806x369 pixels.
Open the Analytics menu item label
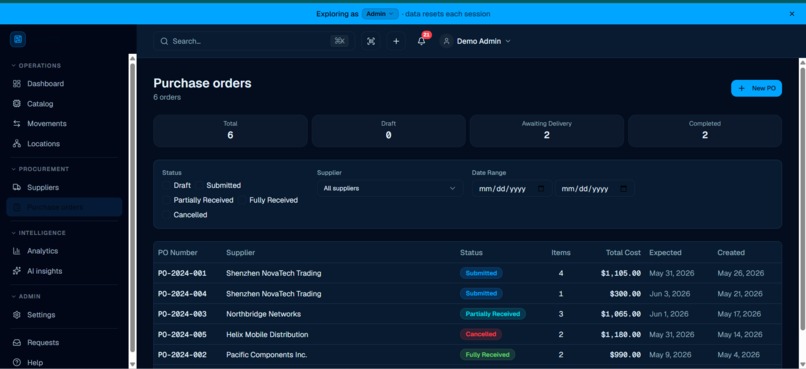(x=43, y=251)
